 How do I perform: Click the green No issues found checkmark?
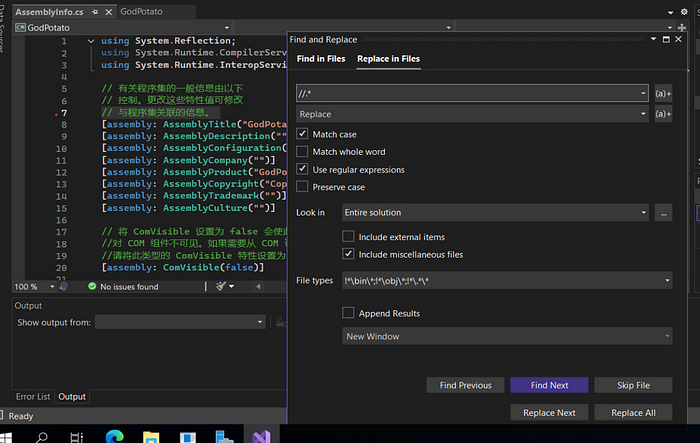click(92, 286)
